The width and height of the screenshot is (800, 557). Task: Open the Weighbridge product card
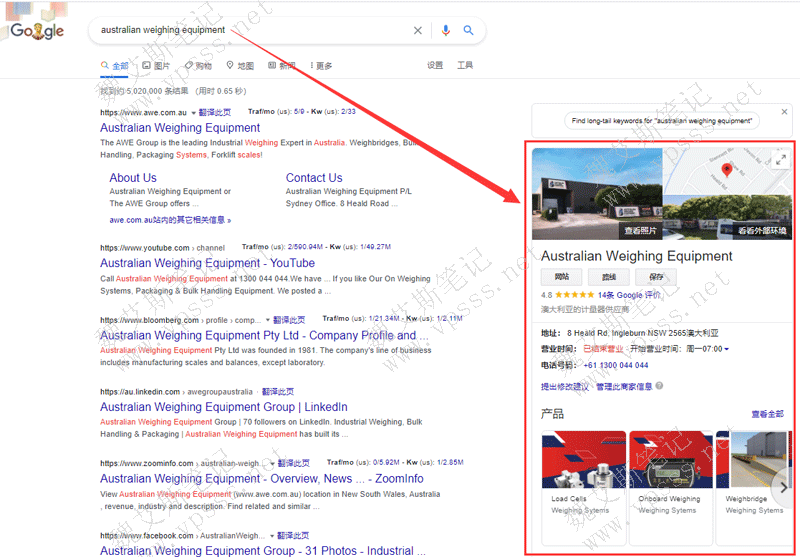point(754,488)
